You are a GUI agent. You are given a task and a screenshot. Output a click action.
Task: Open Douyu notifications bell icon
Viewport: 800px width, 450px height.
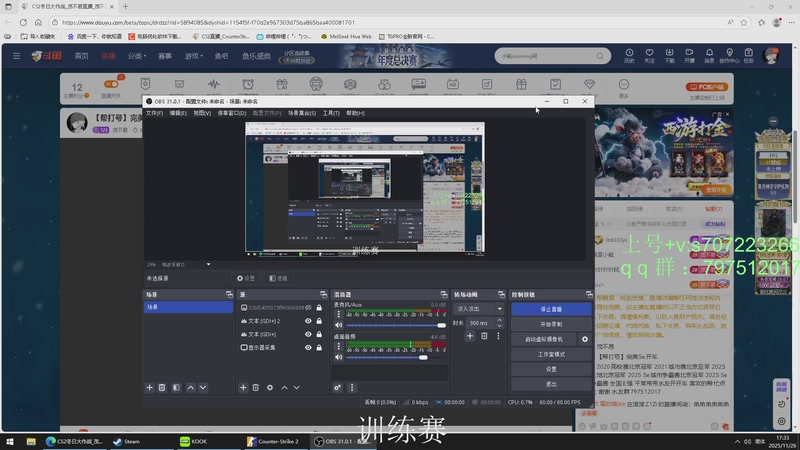click(x=709, y=55)
